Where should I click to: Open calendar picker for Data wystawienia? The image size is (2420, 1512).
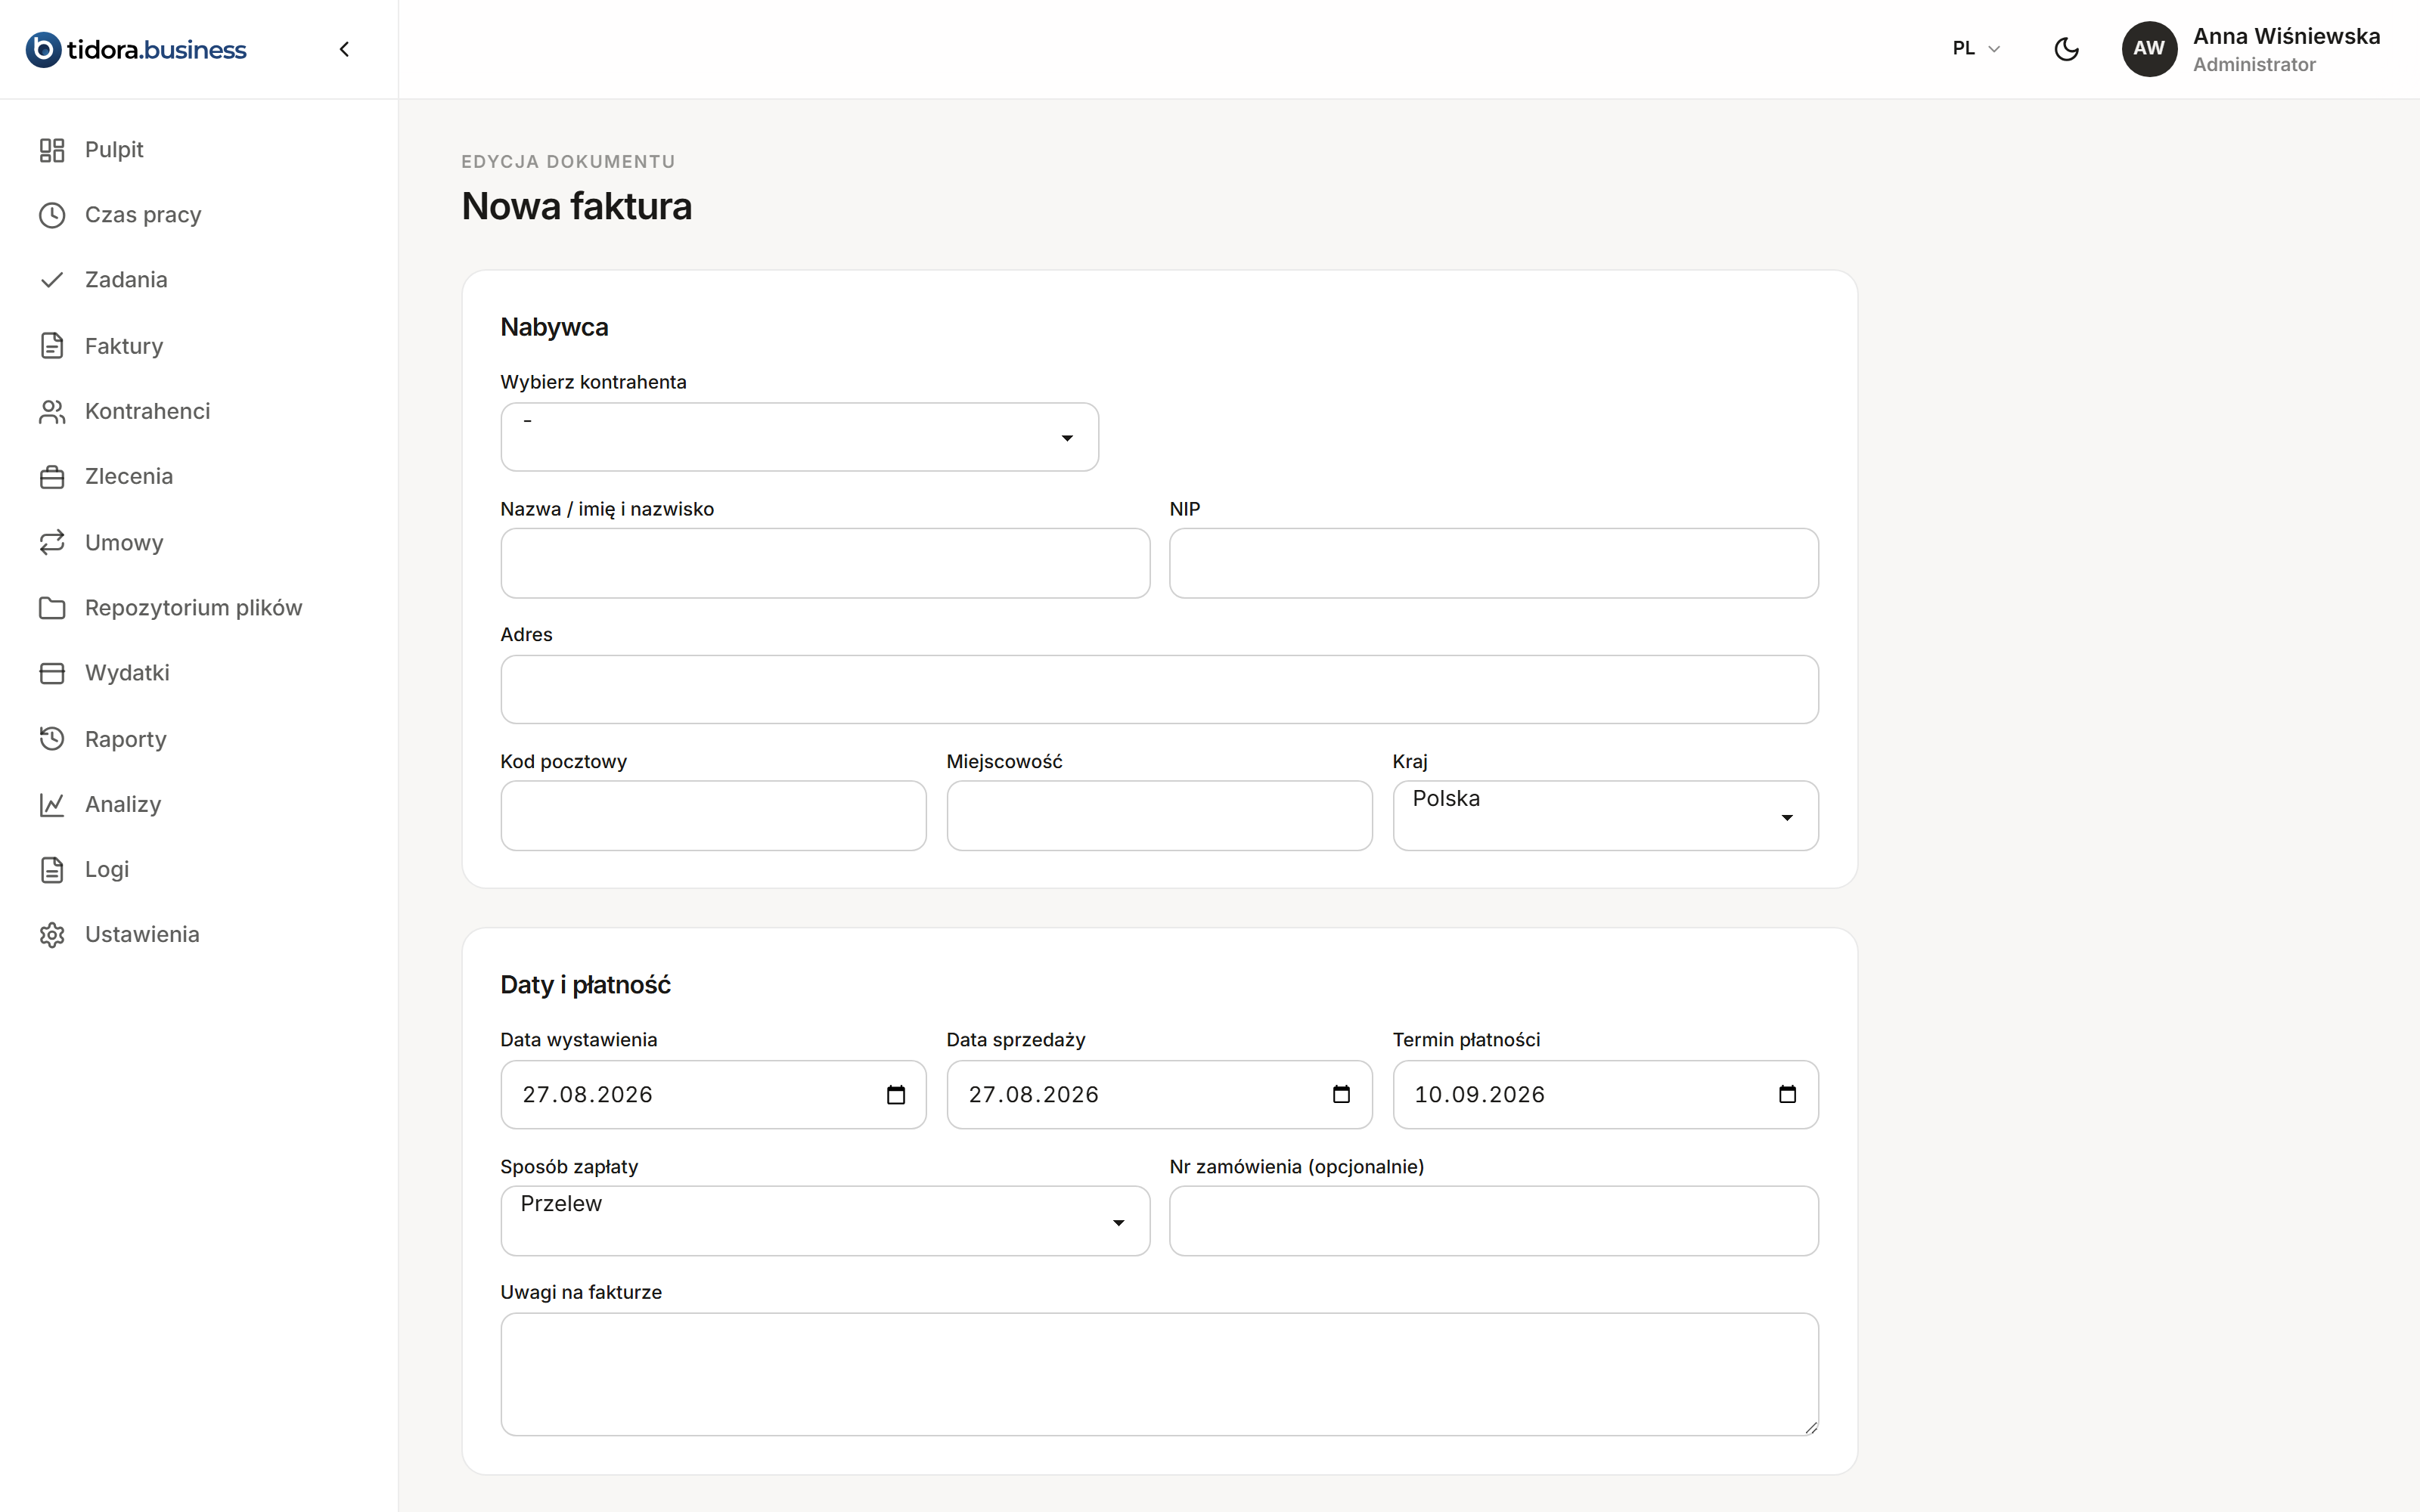point(896,1095)
